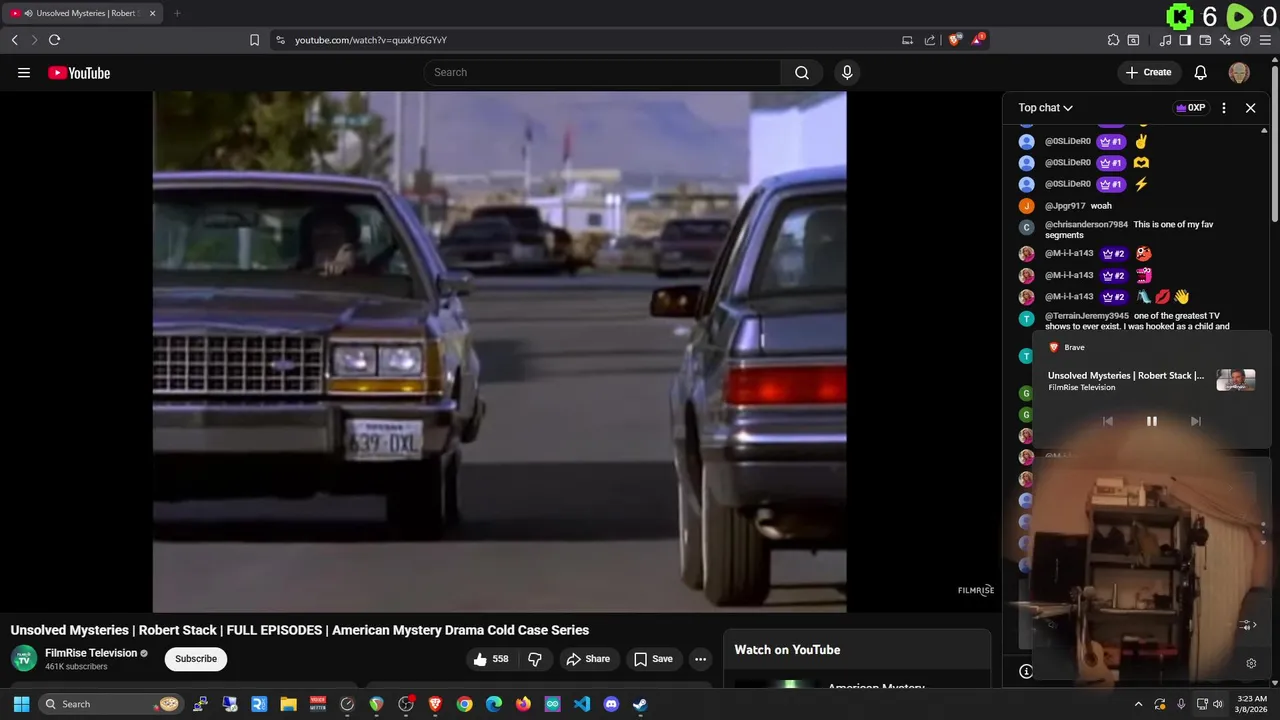Open the live chat three-dot options
Image resolution: width=1280 pixels, height=720 pixels.
[x=1224, y=108]
